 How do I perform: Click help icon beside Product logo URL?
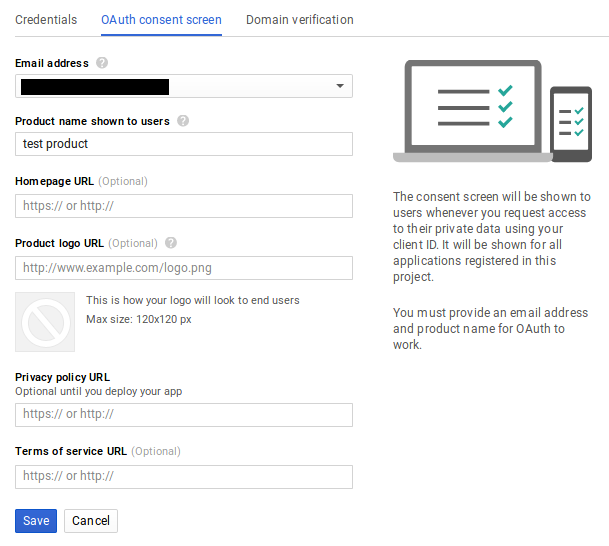[171, 243]
